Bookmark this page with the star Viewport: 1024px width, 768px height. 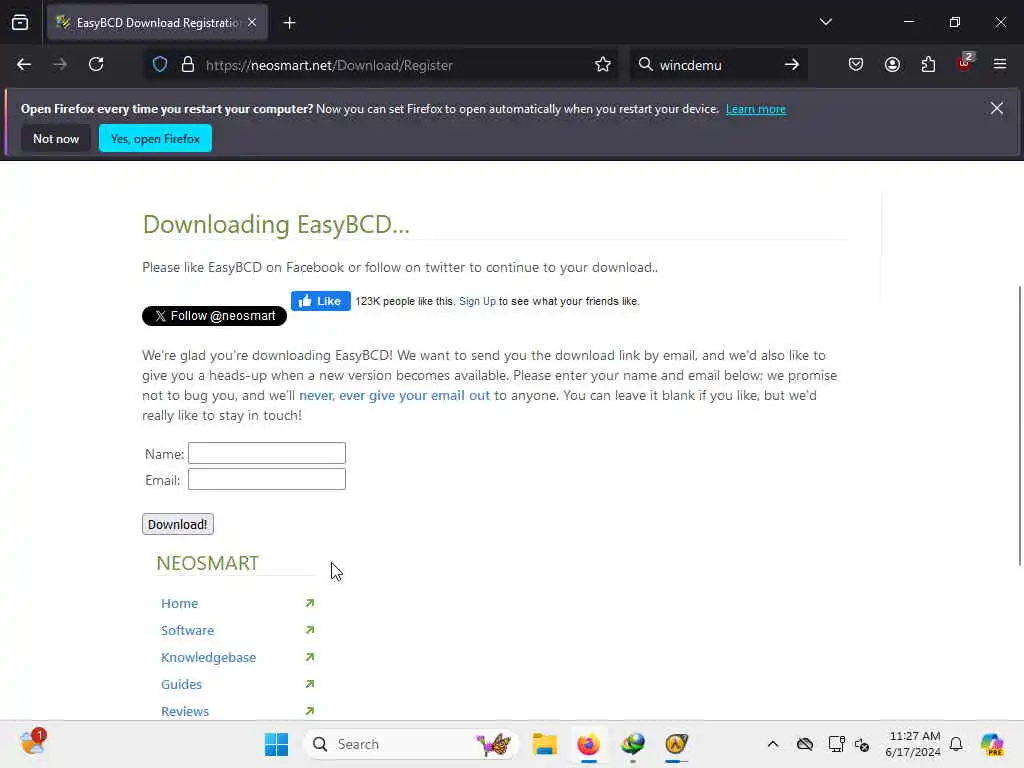coord(603,65)
